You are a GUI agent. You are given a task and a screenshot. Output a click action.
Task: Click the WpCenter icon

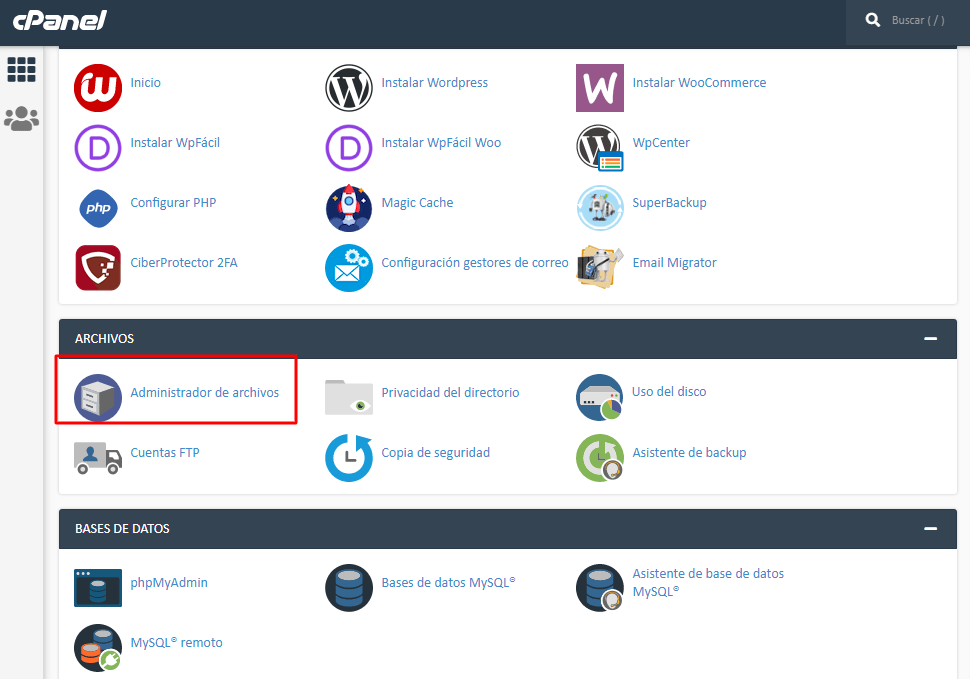599,148
